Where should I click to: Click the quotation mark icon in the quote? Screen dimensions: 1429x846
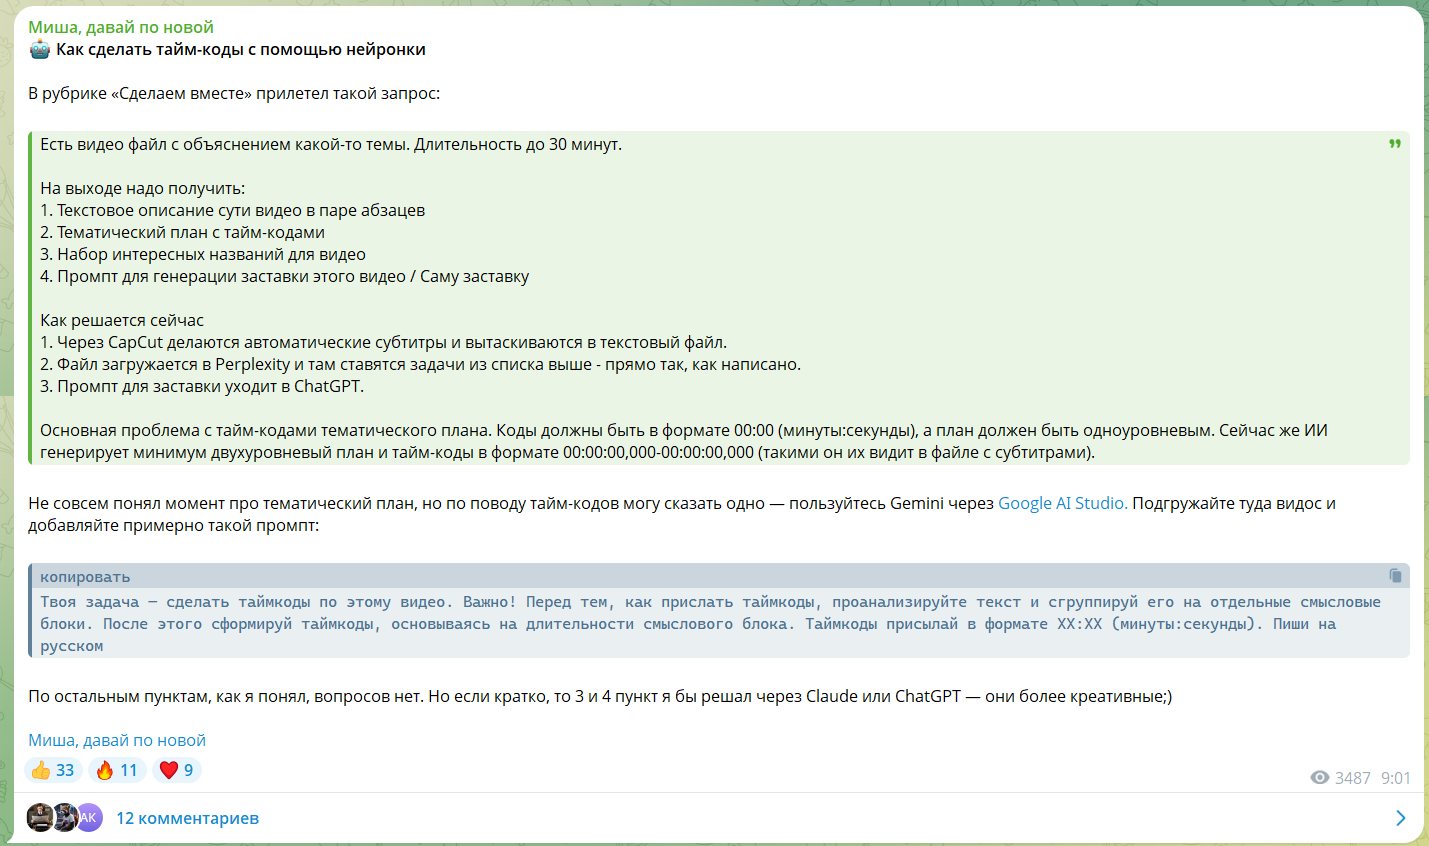[1395, 144]
